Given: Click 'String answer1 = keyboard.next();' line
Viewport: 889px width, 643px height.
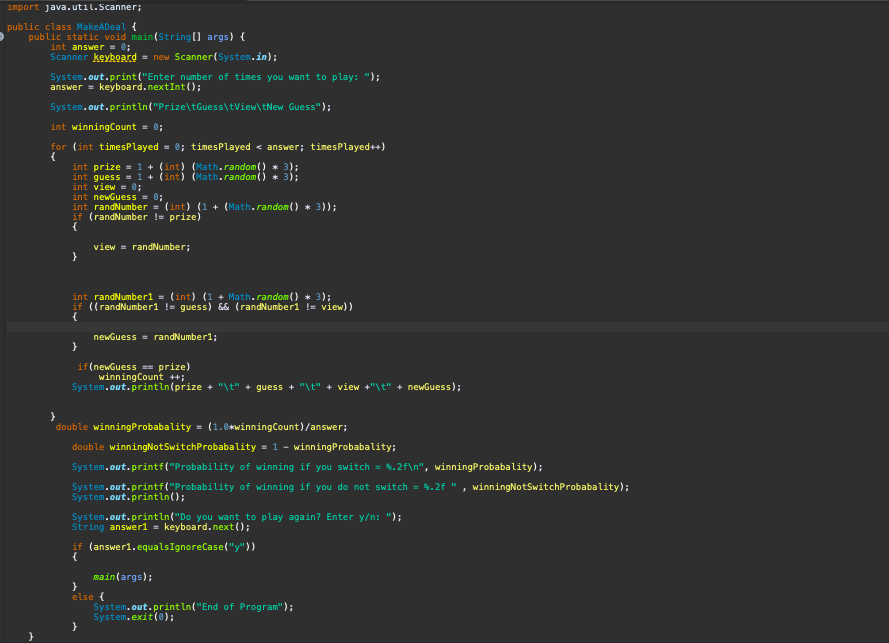Looking at the screenshot, I should click(160, 527).
